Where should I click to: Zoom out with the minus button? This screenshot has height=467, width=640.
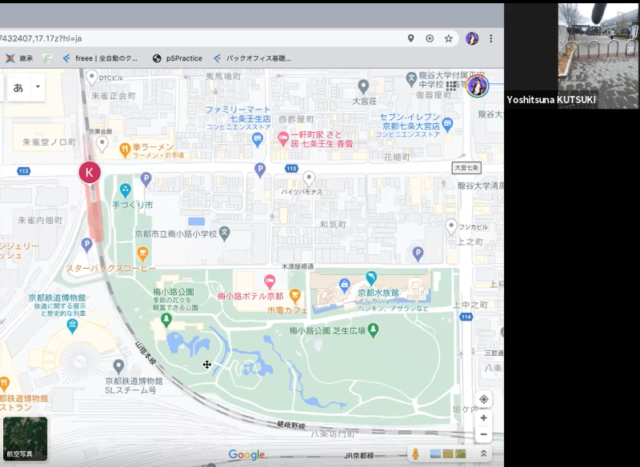coord(484,434)
